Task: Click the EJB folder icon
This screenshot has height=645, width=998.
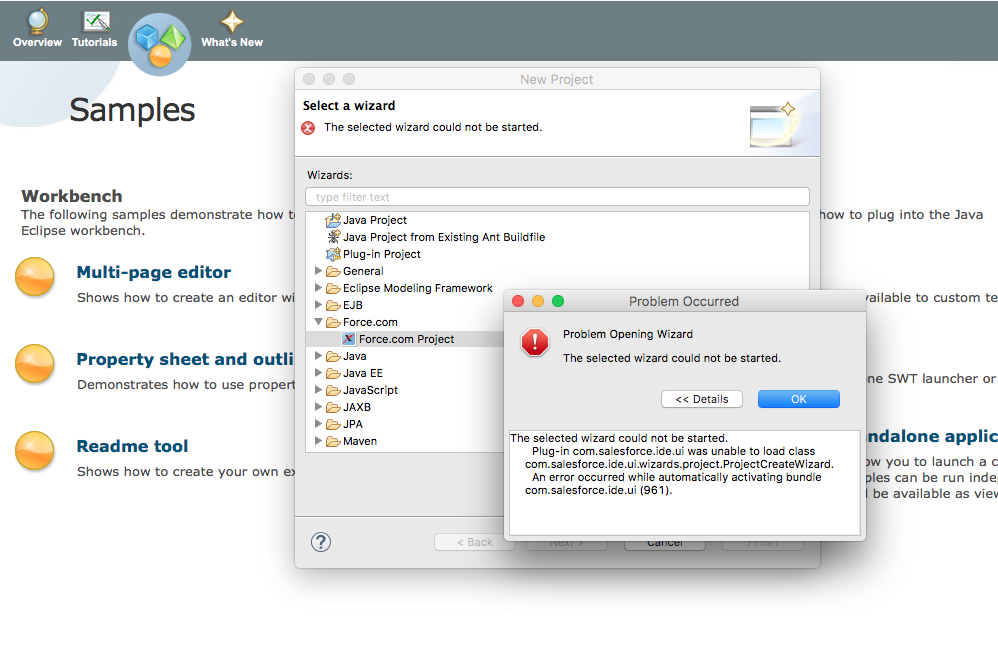Action: (x=333, y=305)
